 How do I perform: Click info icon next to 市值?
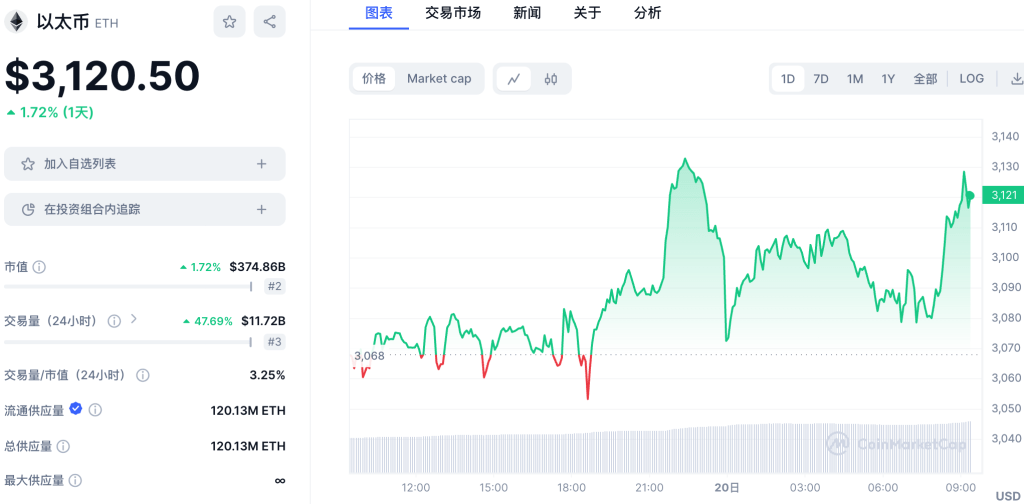coord(39,267)
